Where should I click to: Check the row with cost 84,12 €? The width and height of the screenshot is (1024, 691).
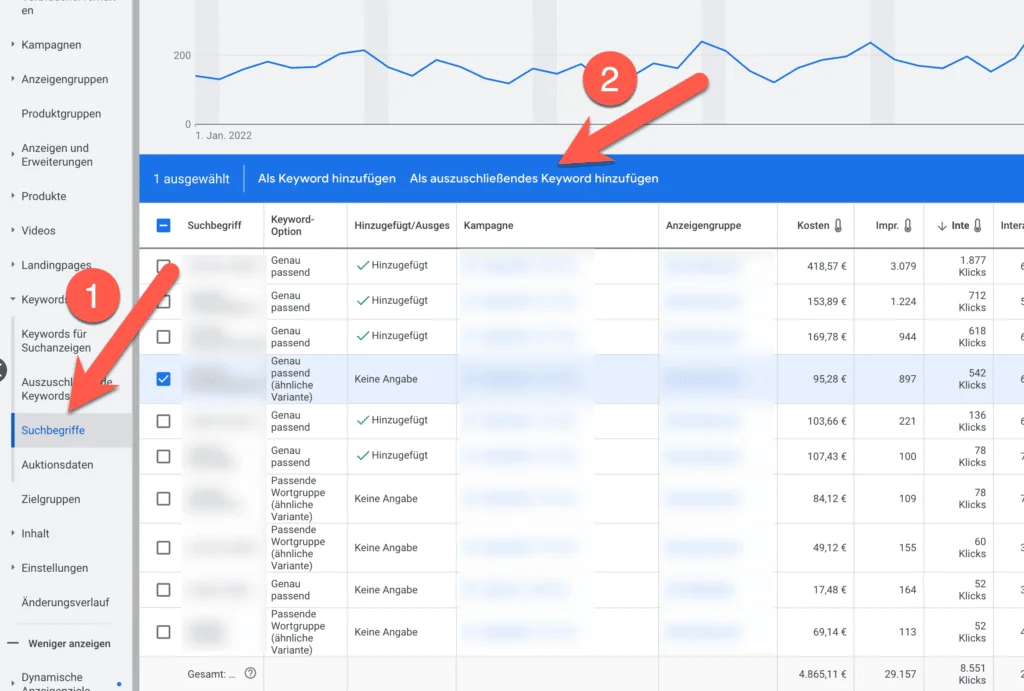(x=163, y=499)
